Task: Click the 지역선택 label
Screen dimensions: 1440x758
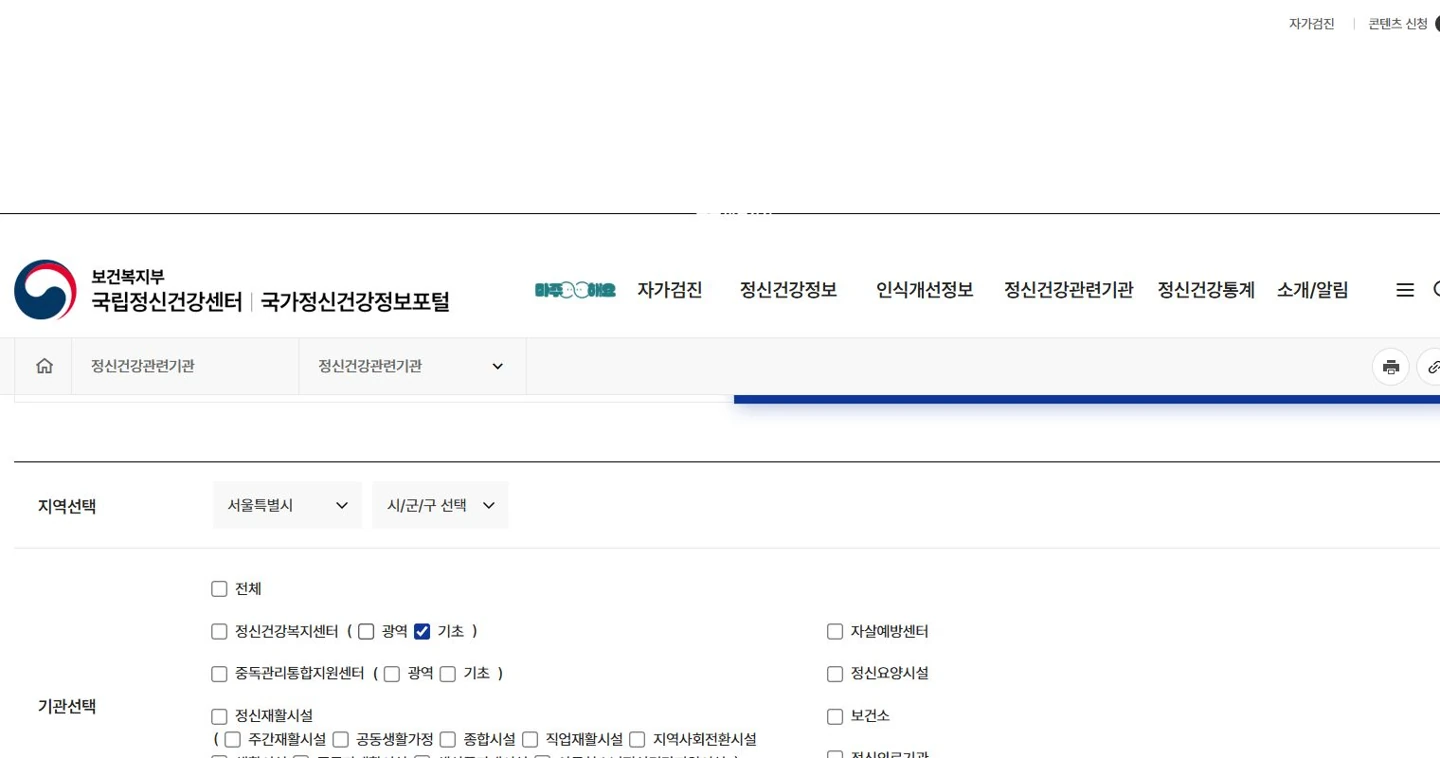Action: [x=67, y=506]
